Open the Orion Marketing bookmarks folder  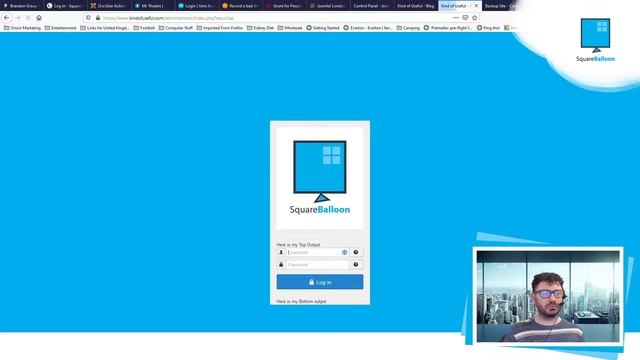coord(22,28)
